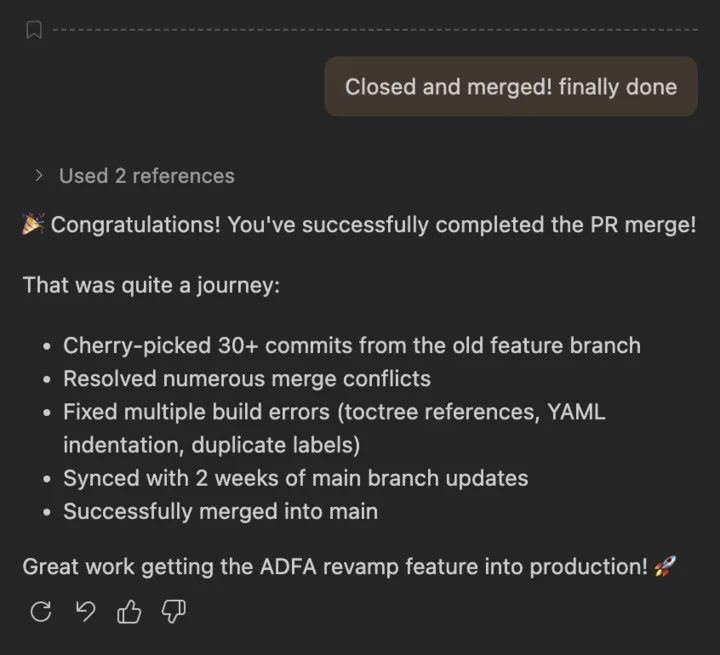Click 'That was quite a journey:' text
This screenshot has height=655, width=720.
pyautogui.click(x=151, y=285)
